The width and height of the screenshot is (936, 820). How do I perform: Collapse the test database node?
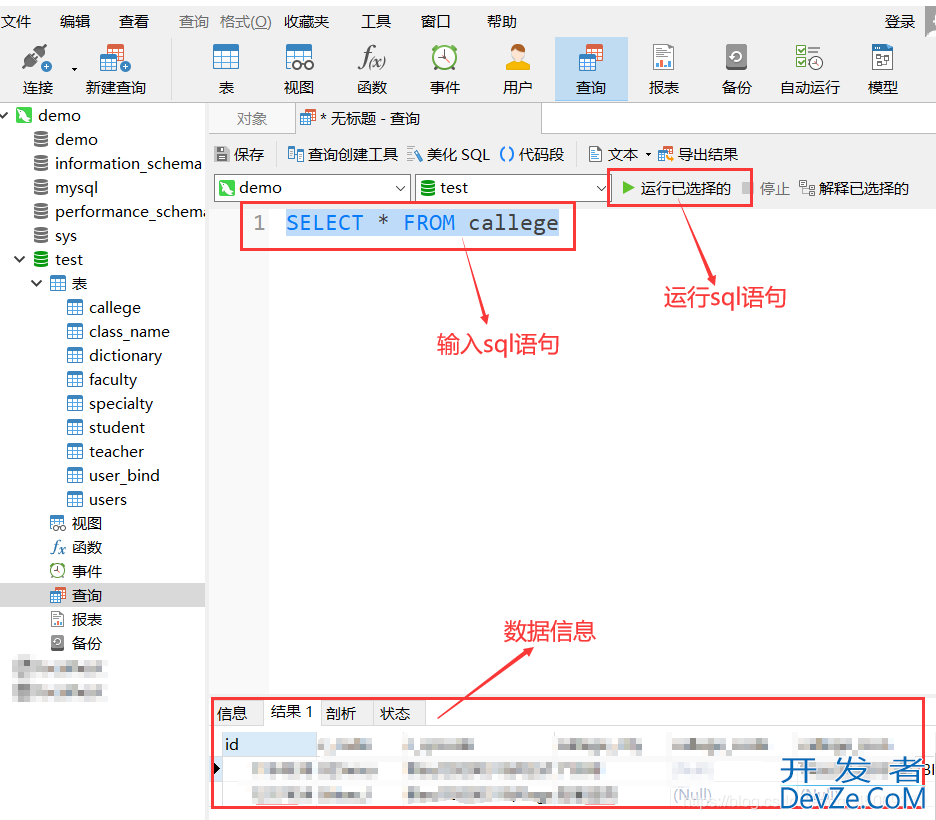pos(20,259)
